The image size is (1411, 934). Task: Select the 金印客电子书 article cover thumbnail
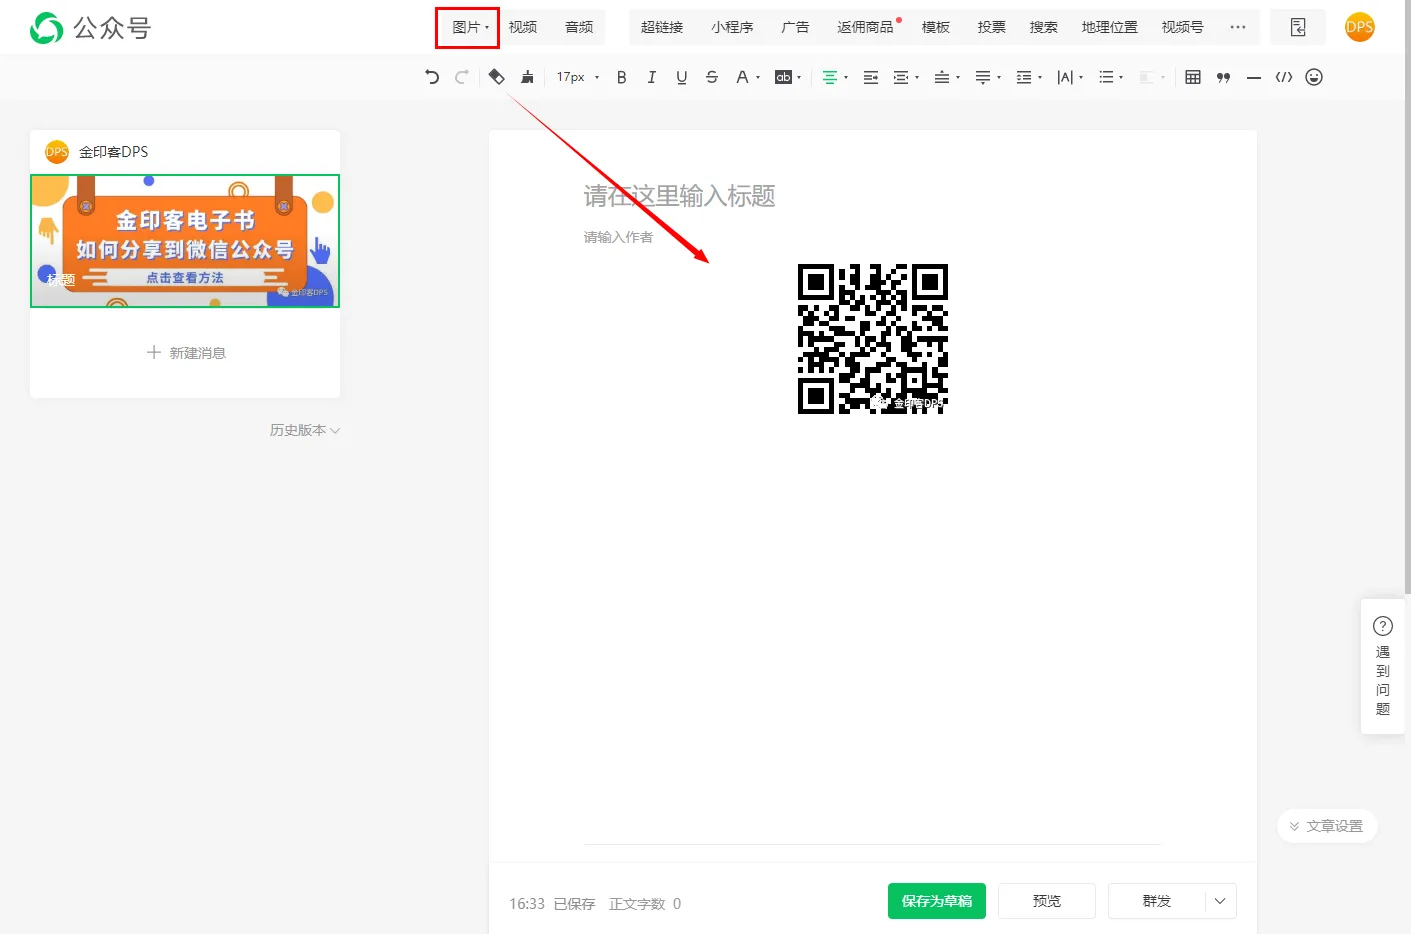pyautogui.click(x=185, y=241)
